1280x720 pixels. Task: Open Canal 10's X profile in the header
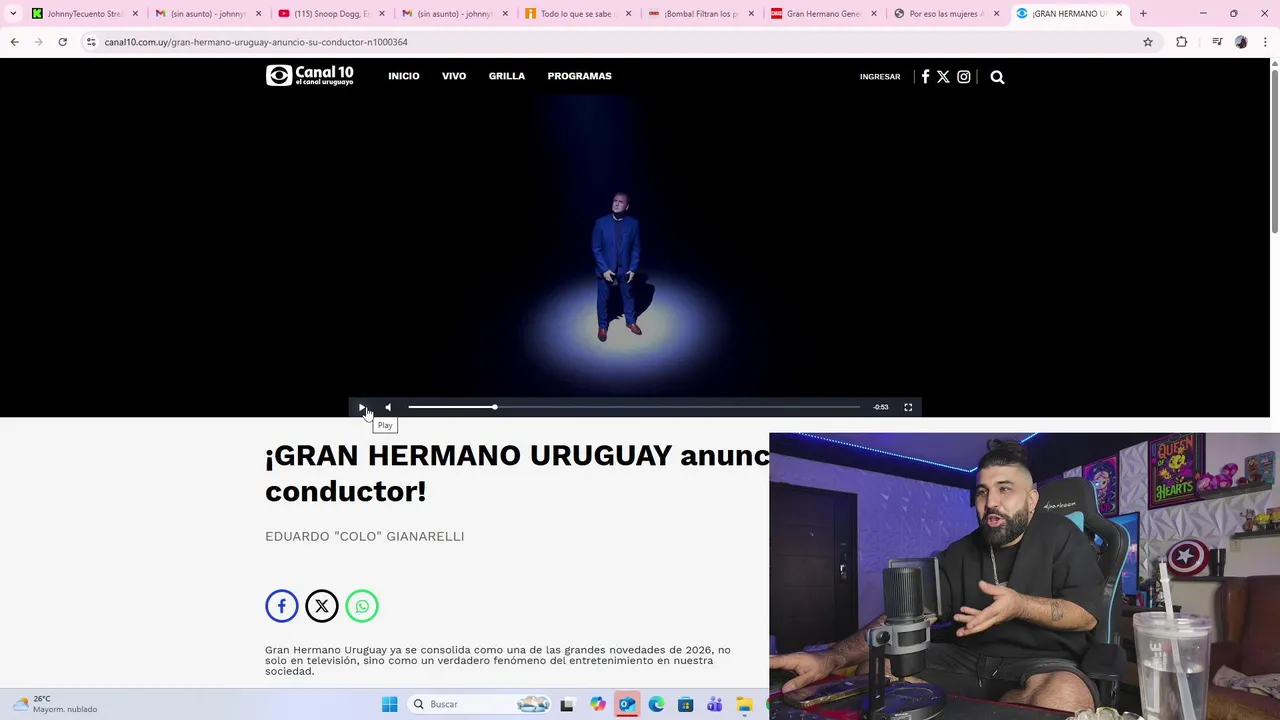(x=943, y=76)
